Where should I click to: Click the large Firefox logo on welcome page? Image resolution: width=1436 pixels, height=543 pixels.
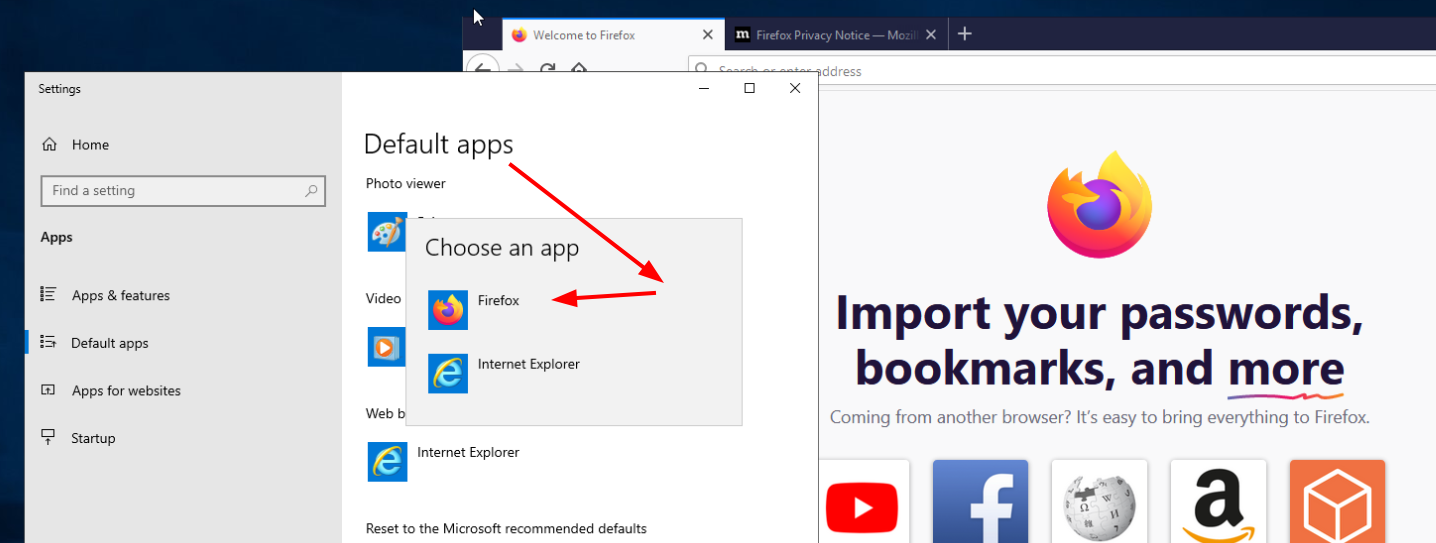pos(1099,205)
